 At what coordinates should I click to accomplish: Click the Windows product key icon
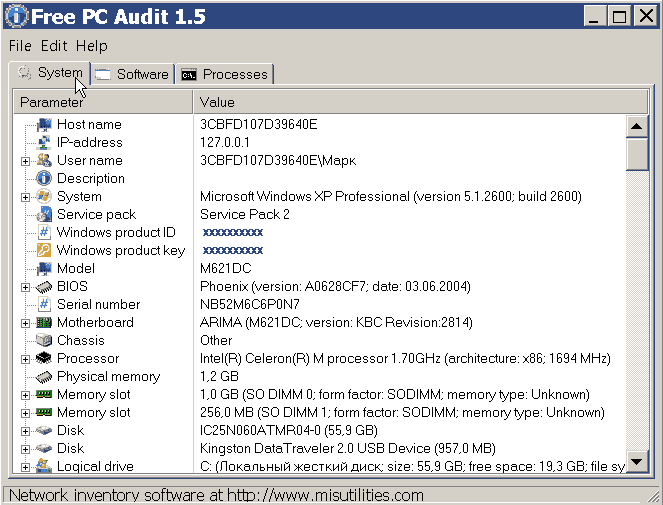(x=44, y=250)
